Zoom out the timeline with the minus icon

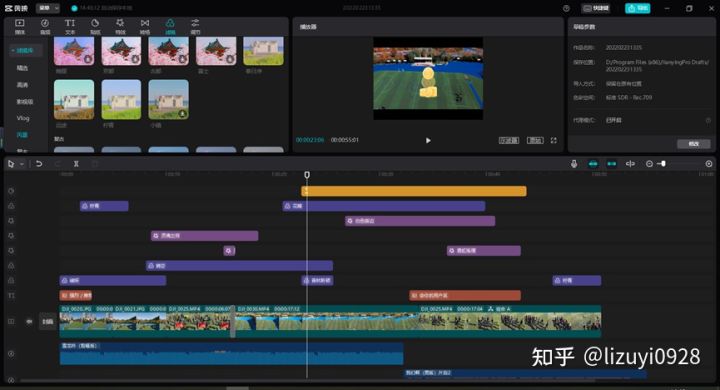[649, 164]
